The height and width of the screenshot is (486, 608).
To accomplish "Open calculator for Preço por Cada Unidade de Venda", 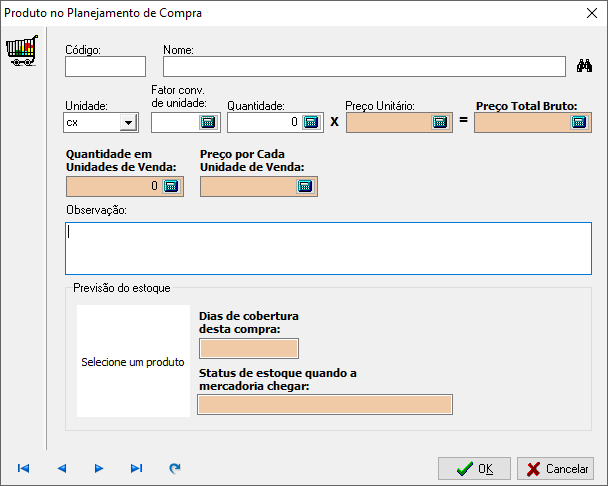I will [305, 186].
